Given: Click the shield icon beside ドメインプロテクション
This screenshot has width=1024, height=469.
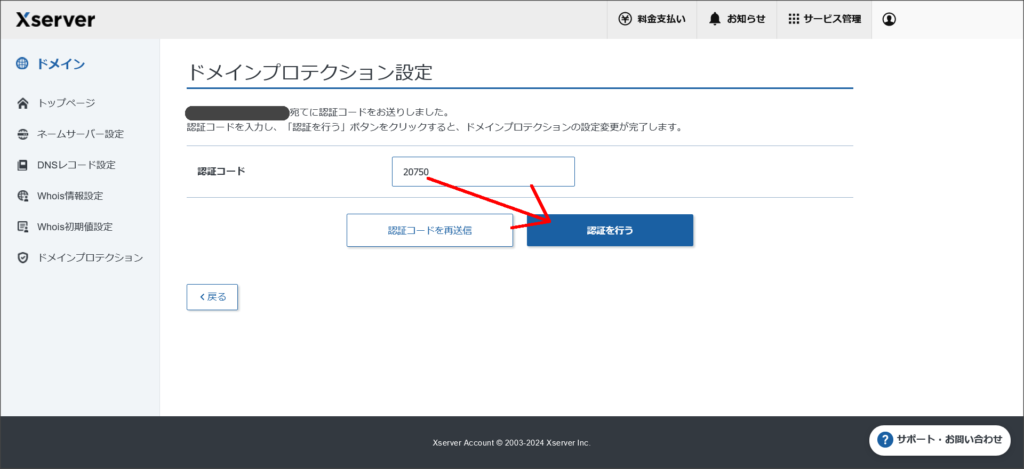Looking at the screenshot, I should [23, 258].
